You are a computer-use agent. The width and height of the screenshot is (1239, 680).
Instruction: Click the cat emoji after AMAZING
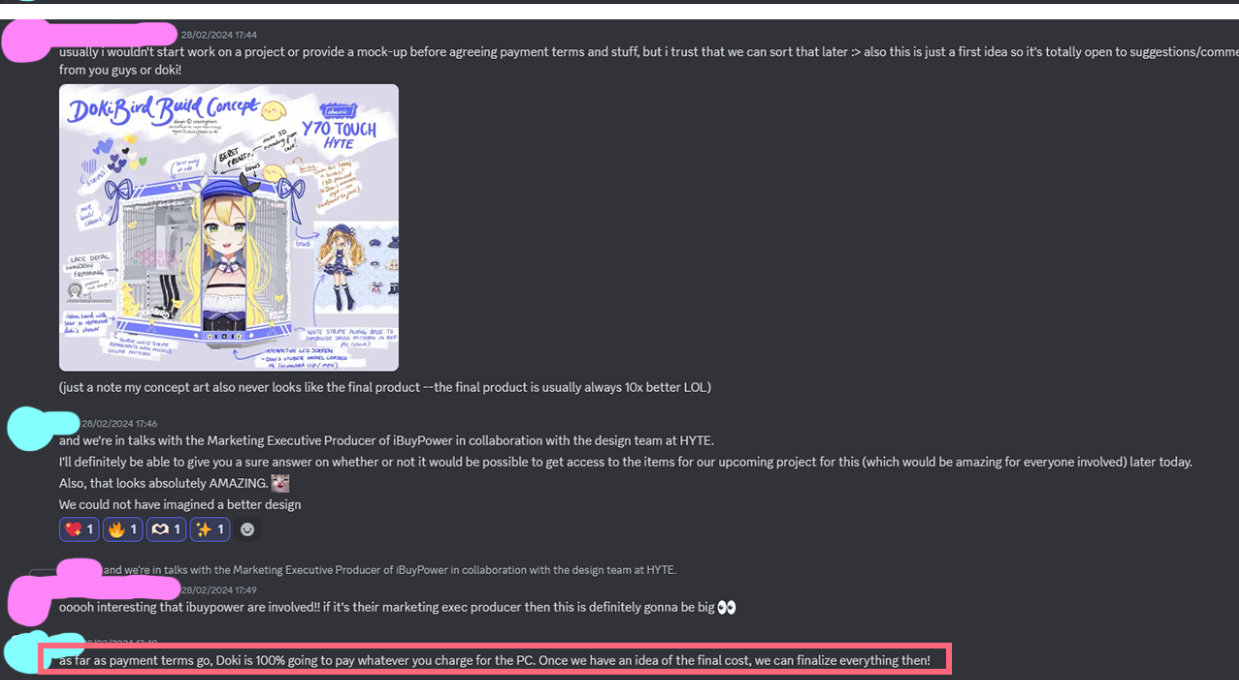click(x=280, y=483)
